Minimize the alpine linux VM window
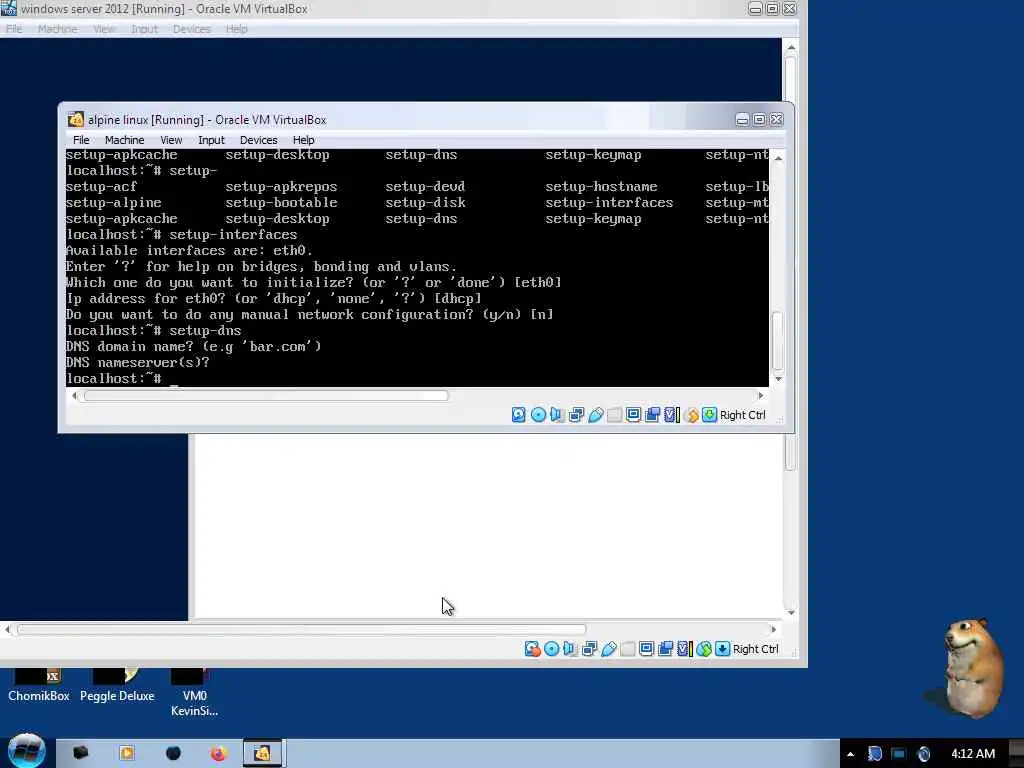 [x=742, y=120]
